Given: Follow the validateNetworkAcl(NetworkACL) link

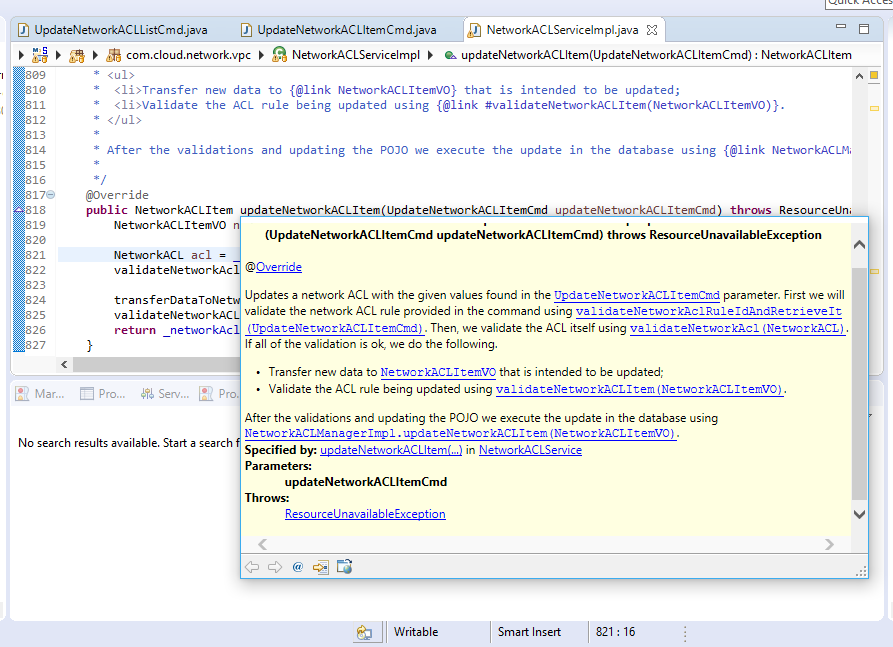Looking at the screenshot, I should pyautogui.click(x=738, y=328).
